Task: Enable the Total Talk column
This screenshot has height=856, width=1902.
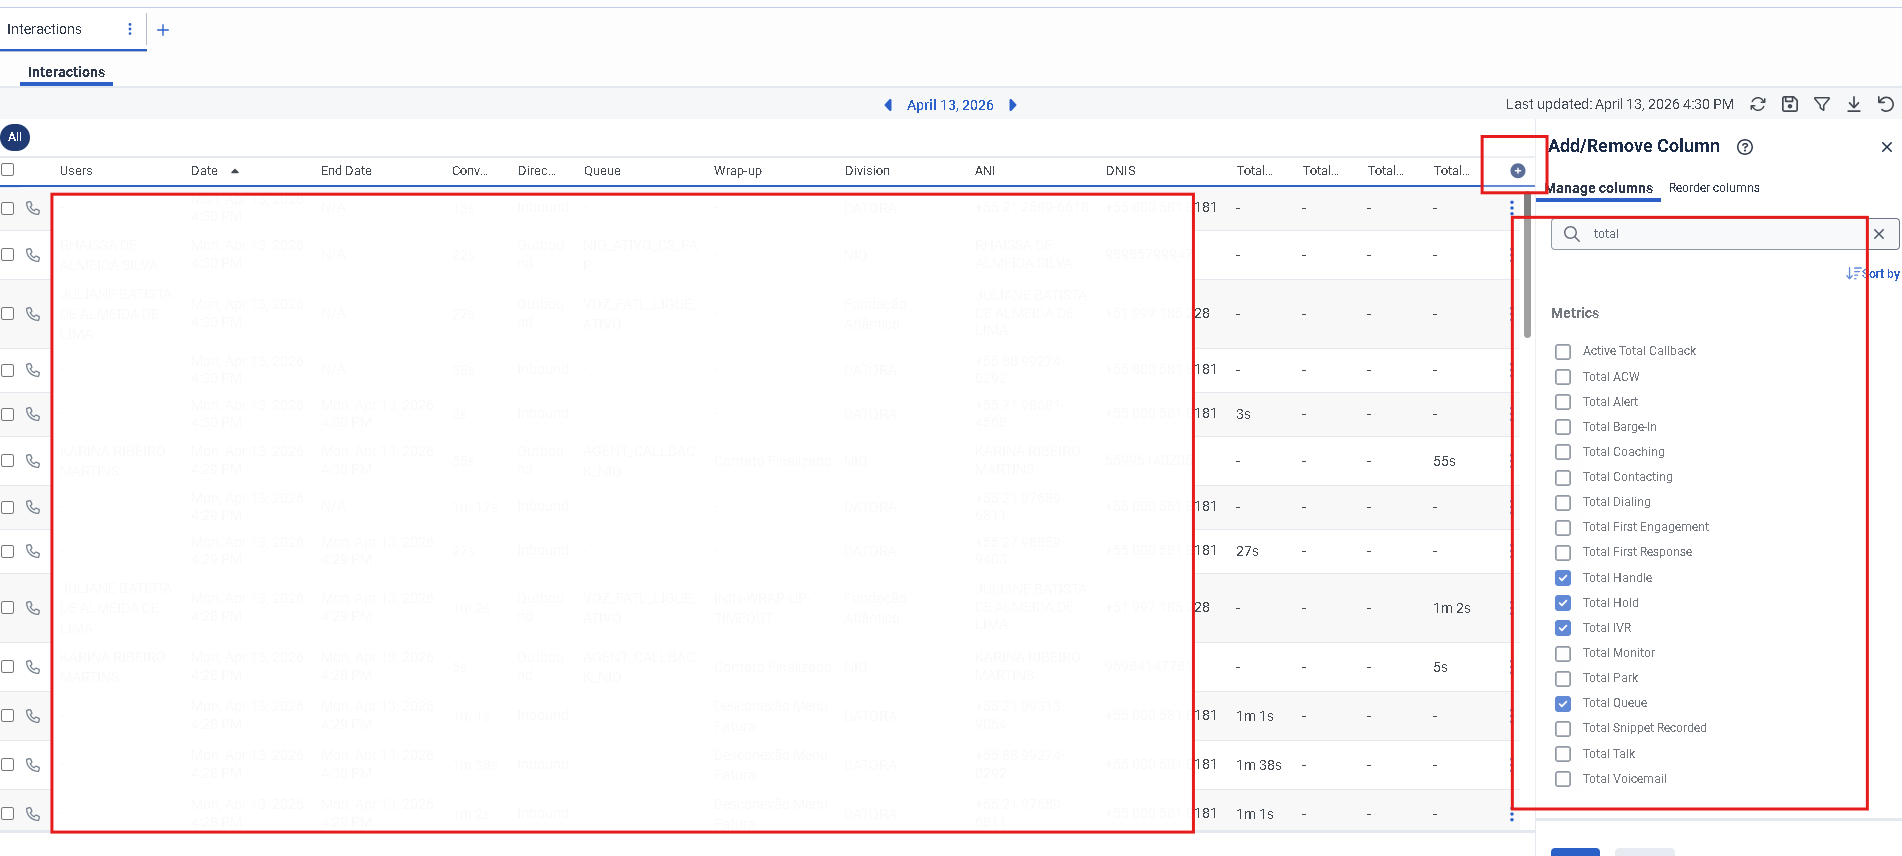Action: pyautogui.click(x=1563, y=754)
